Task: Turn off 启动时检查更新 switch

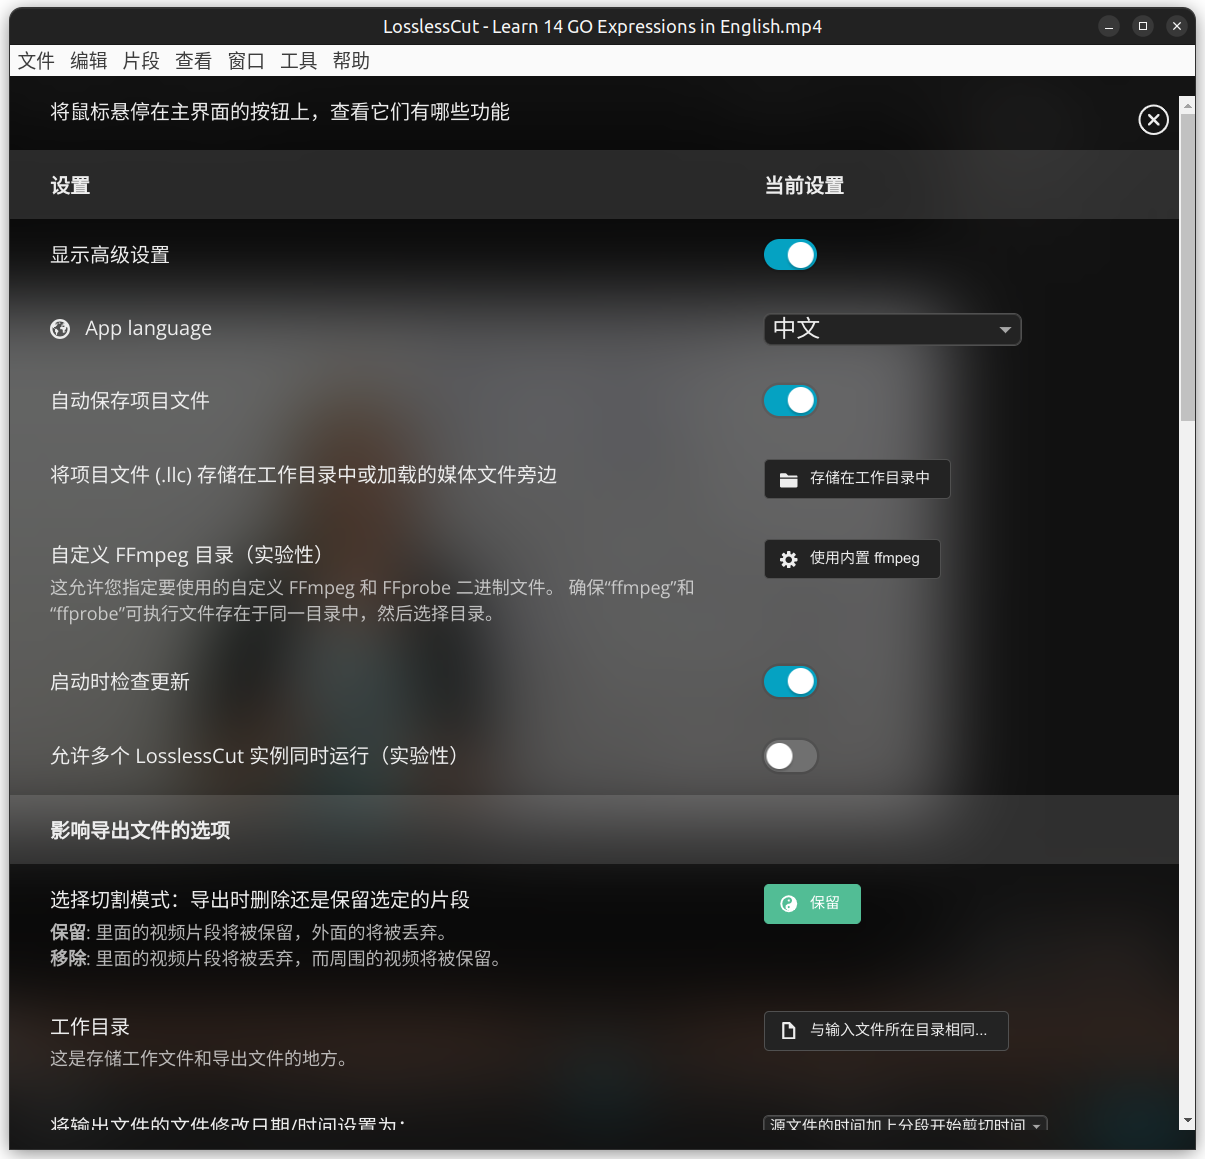Action: [x=790, y=682]
